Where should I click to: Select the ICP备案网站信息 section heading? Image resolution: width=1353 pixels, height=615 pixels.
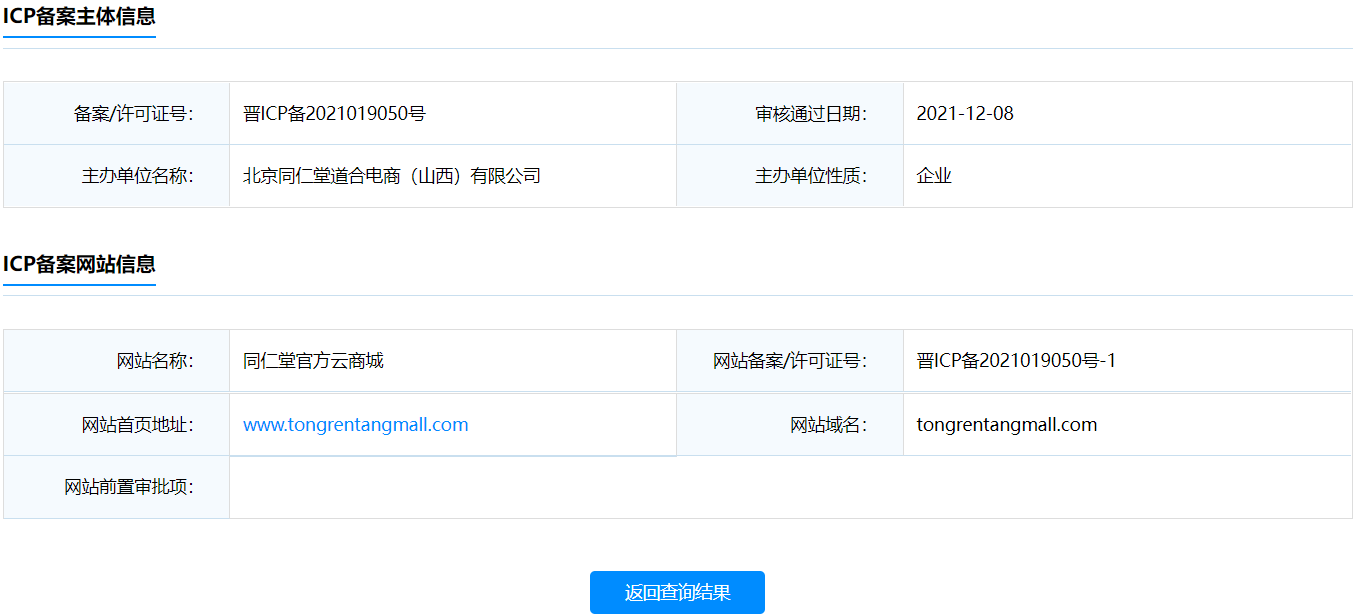[79, 265]
